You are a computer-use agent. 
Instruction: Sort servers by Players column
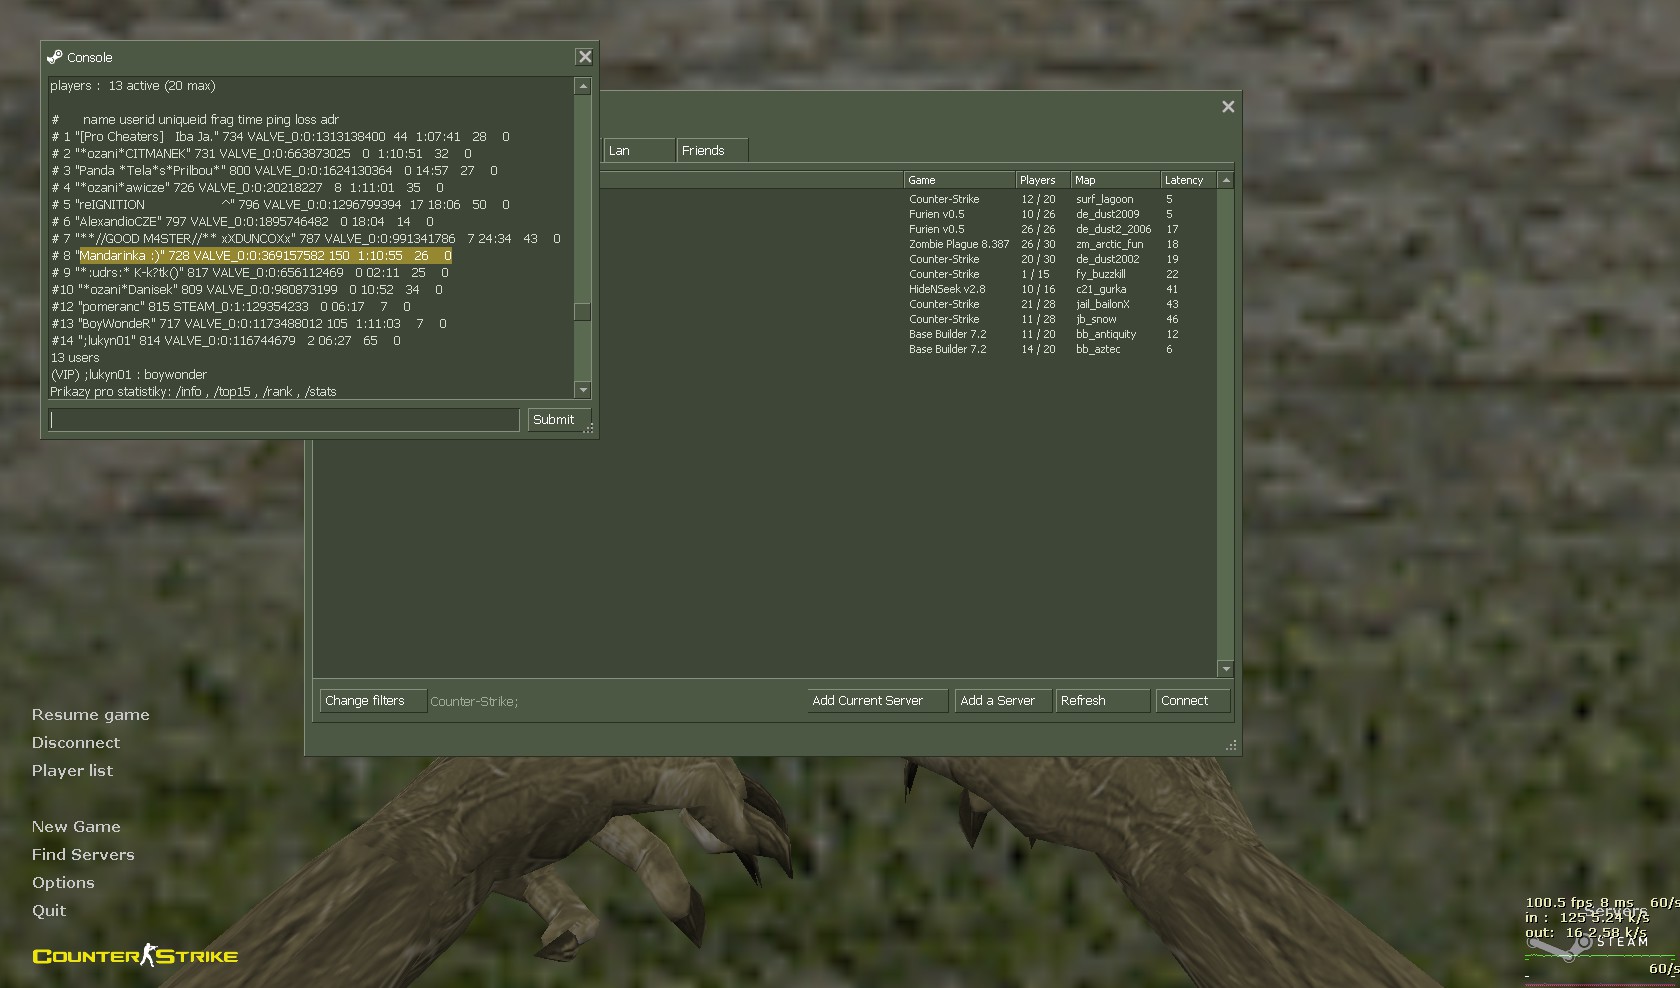[1042, 180]
